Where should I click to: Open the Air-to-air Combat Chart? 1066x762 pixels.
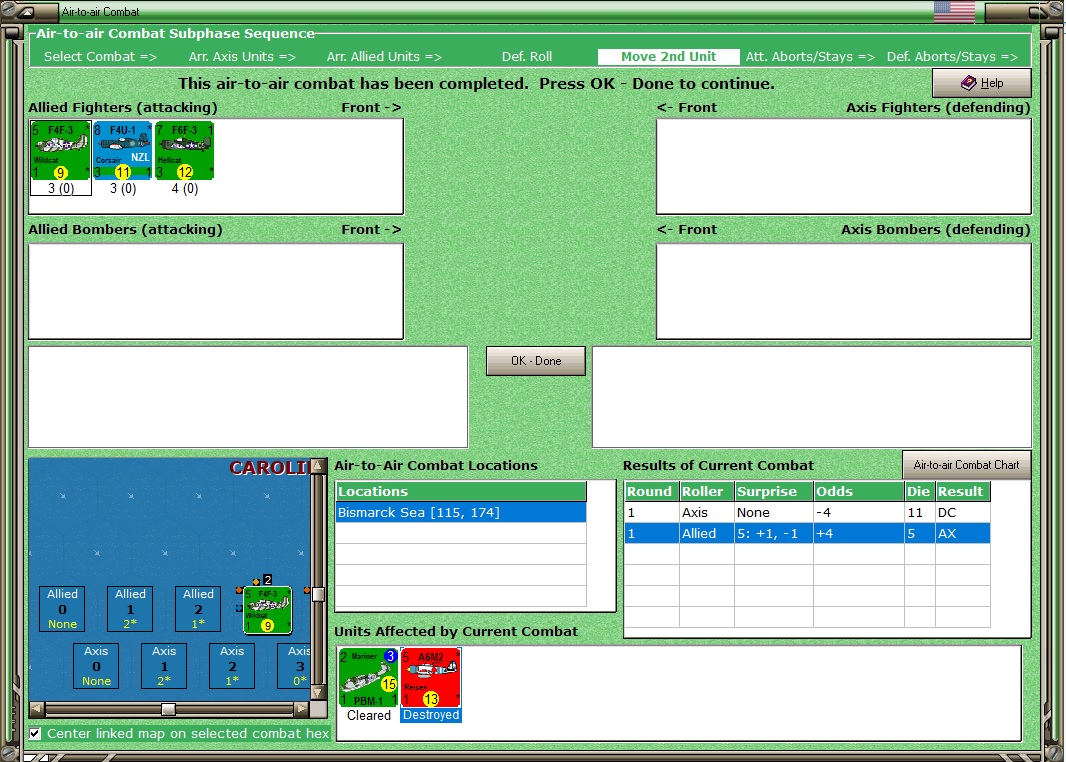[966, 465]
